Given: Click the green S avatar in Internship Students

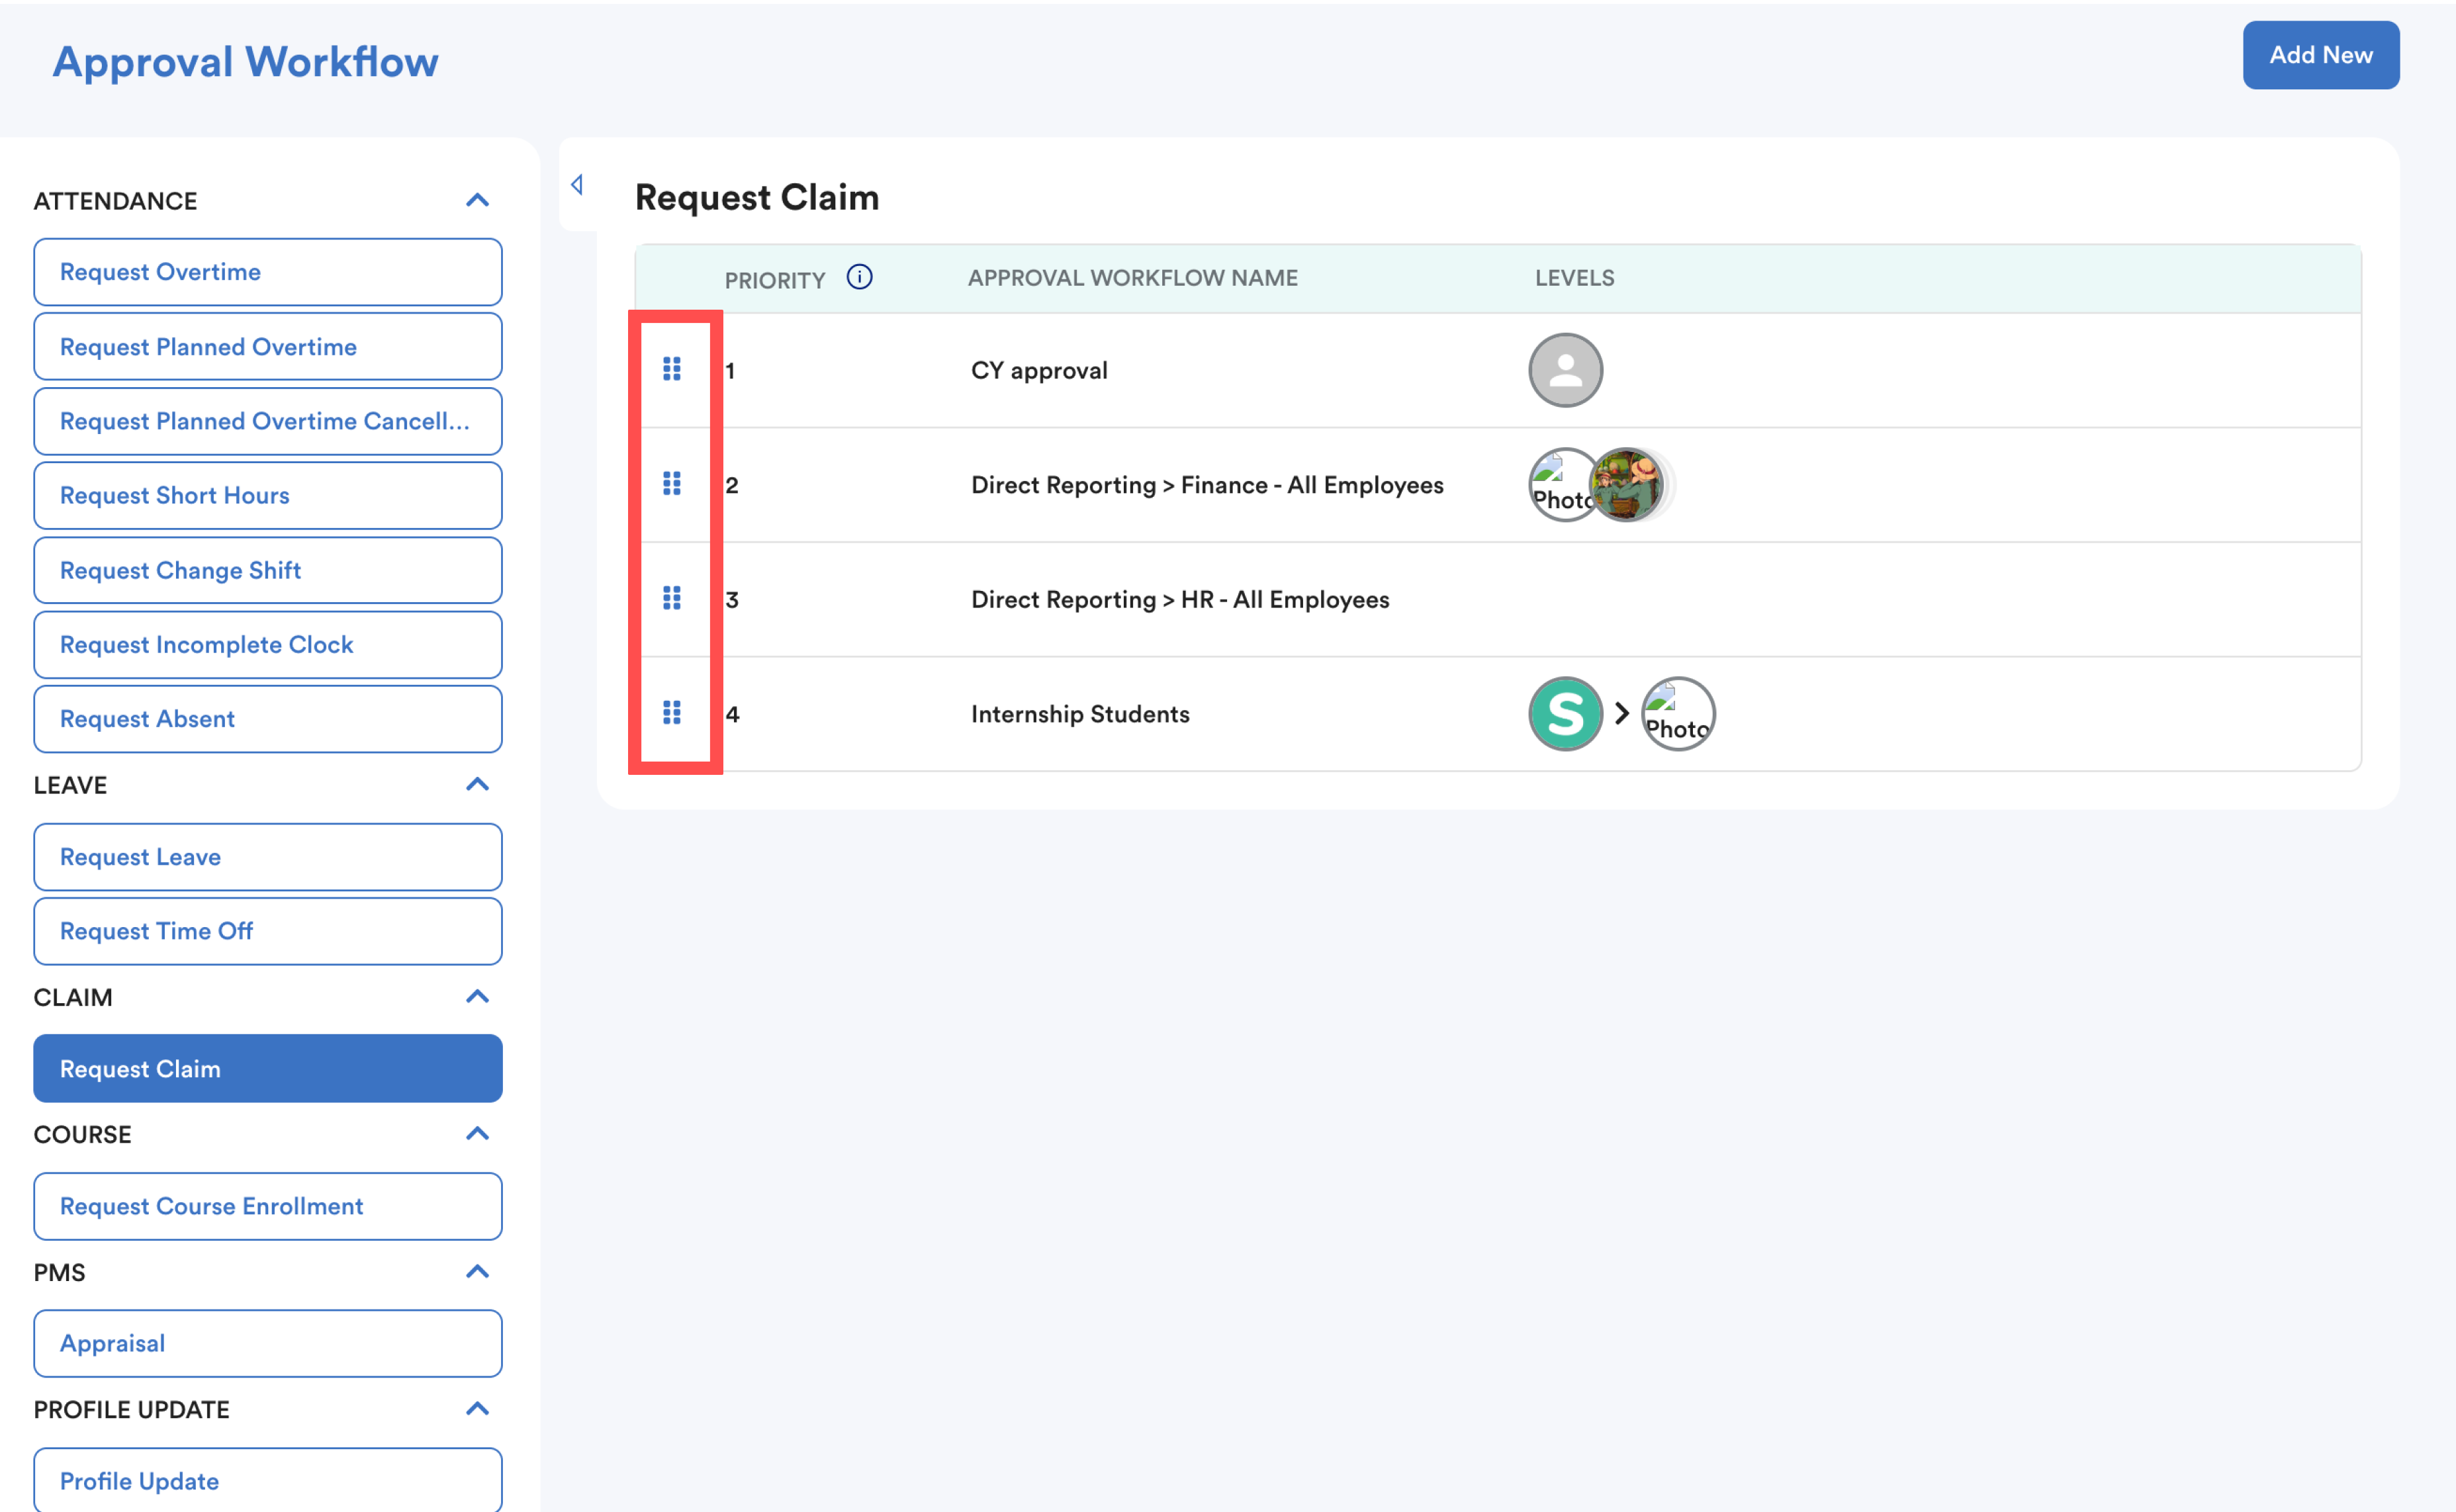Looking at the screenshot, I should pyautogui.click(x=1565, y=714).
